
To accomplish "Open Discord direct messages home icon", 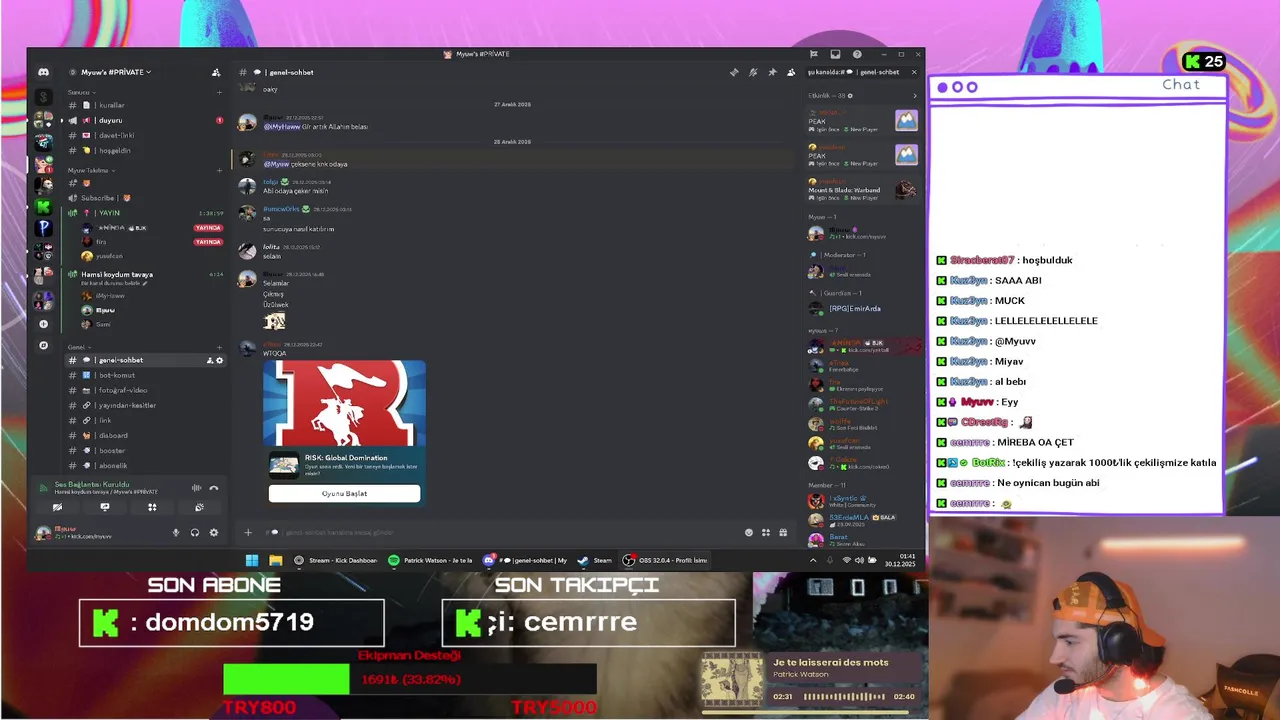I will click(43, 72).
